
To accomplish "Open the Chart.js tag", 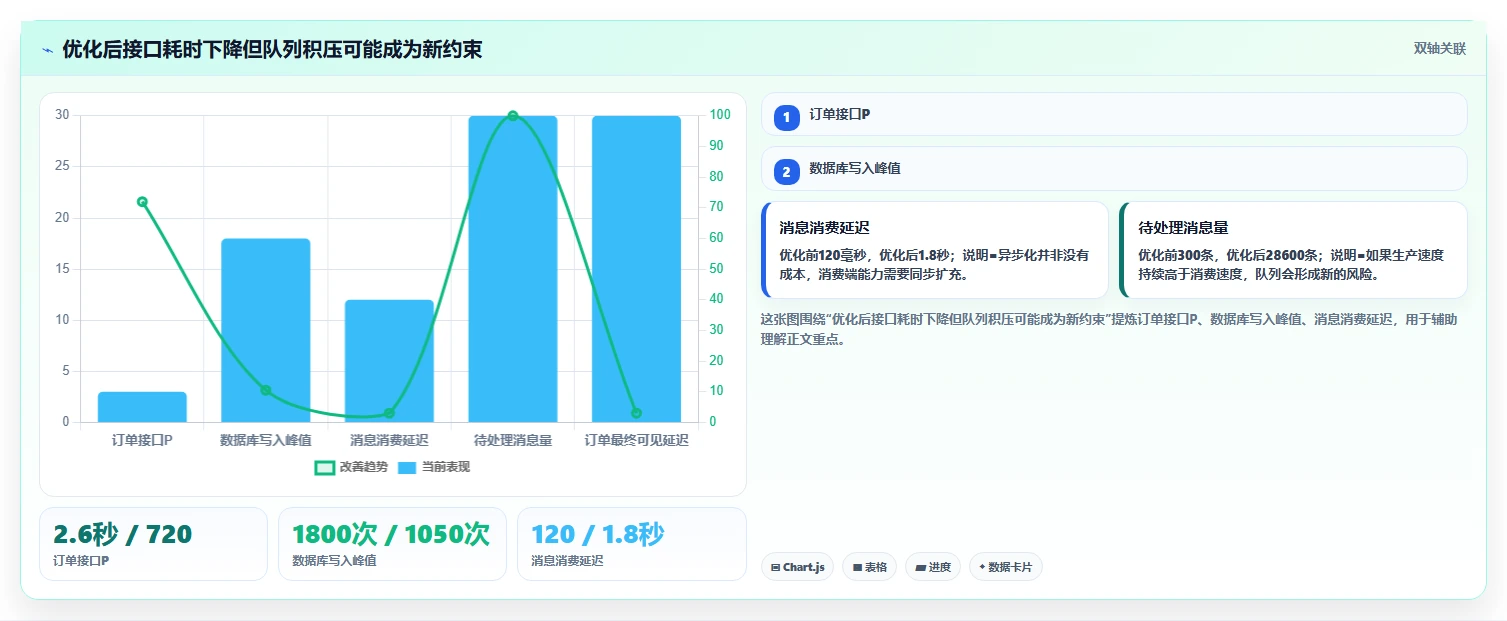I will tap(797, 567).
